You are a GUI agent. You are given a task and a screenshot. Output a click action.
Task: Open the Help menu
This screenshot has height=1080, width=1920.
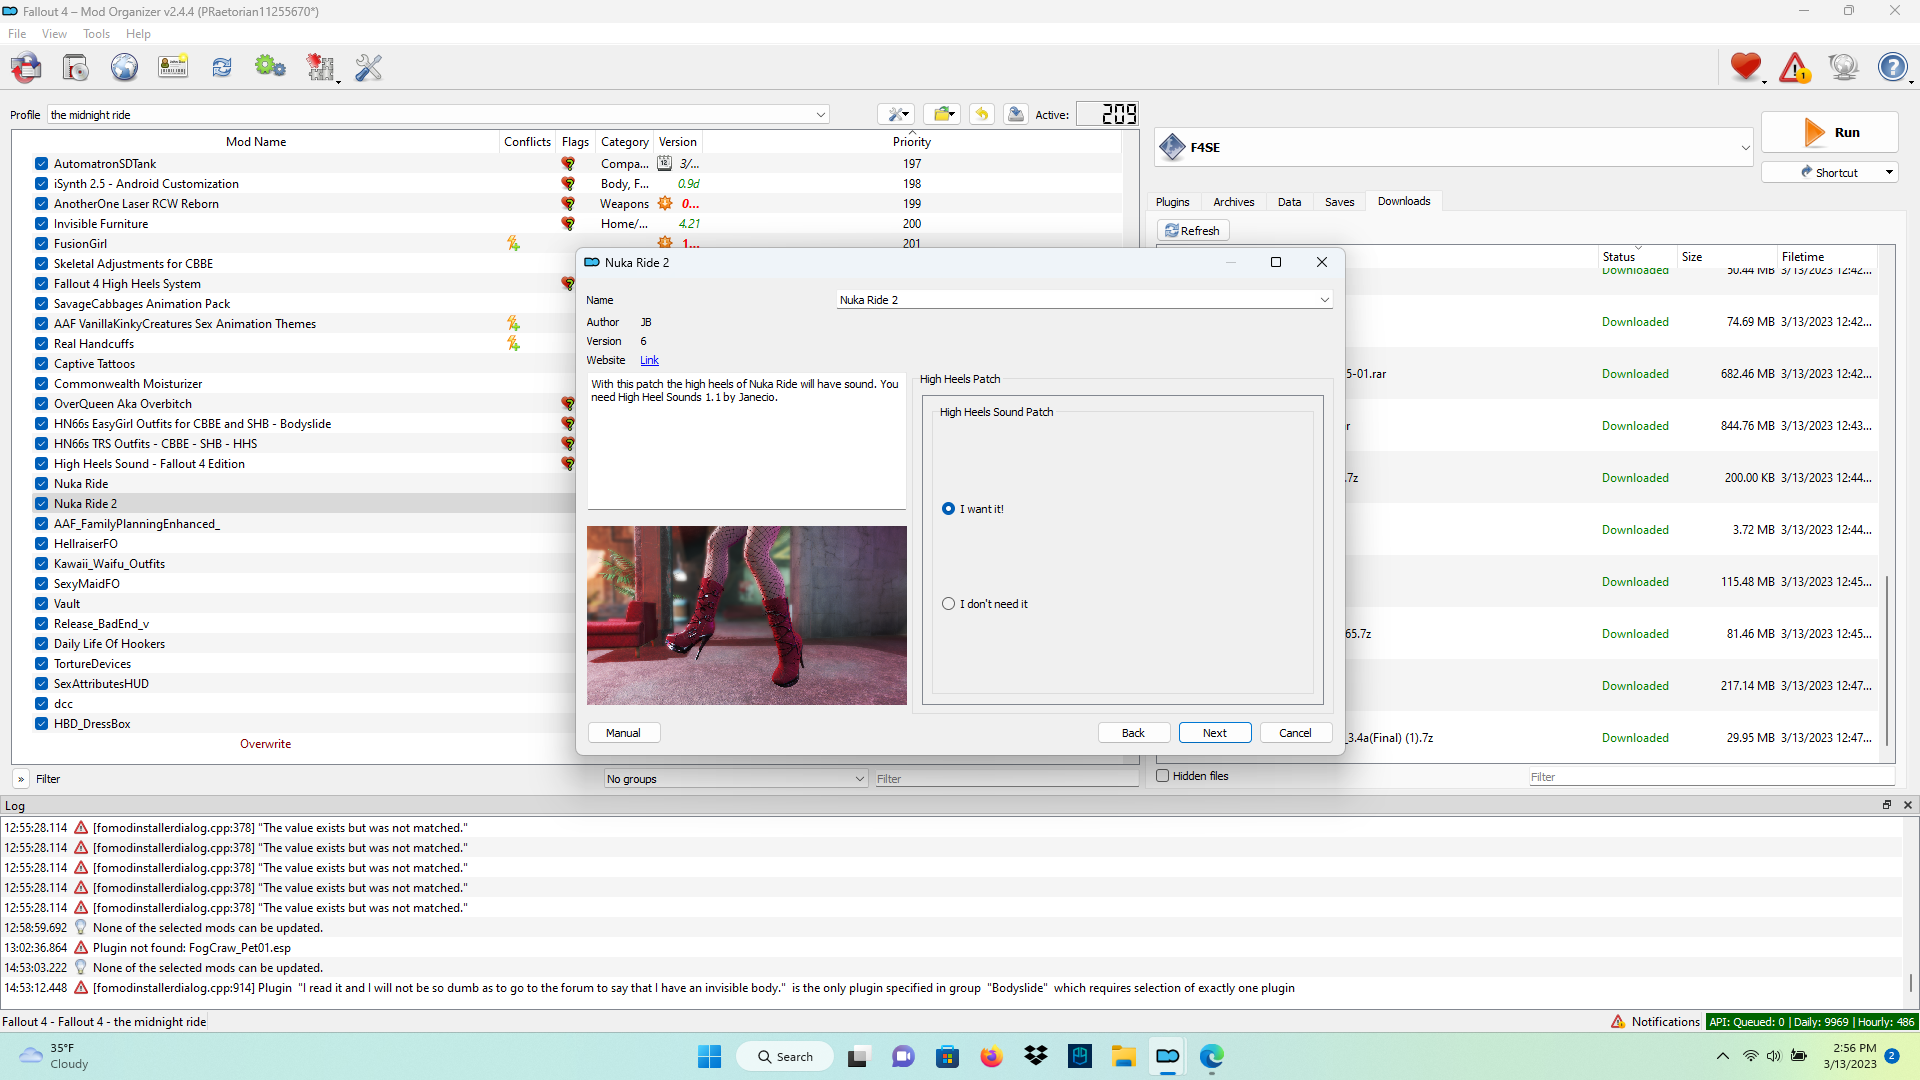pos(138,34)
